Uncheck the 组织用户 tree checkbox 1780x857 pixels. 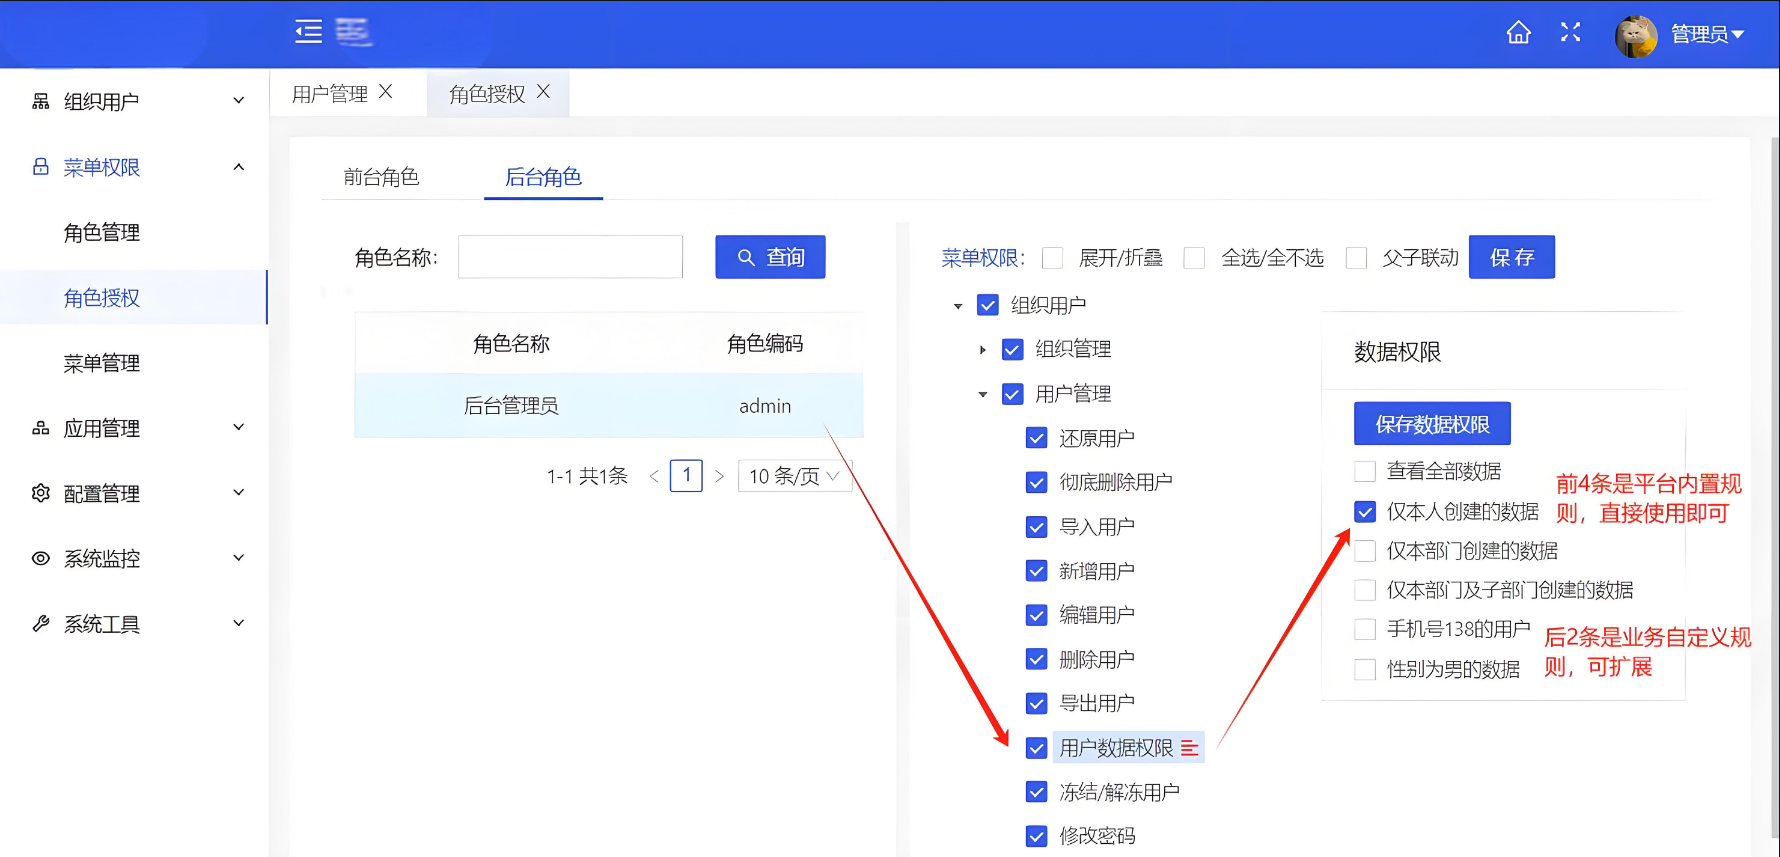click(x=988, y=305)
